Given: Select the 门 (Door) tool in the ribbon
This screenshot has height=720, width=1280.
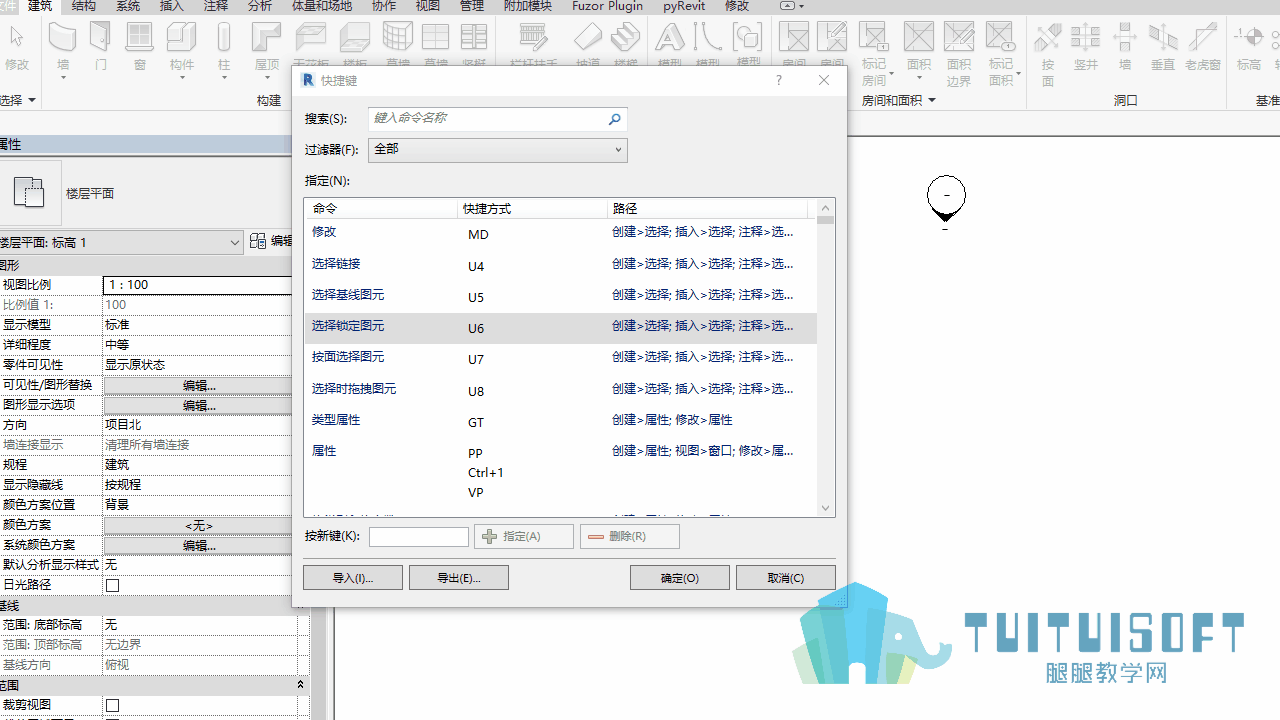Looking at the screenshot, I should 101,46.
